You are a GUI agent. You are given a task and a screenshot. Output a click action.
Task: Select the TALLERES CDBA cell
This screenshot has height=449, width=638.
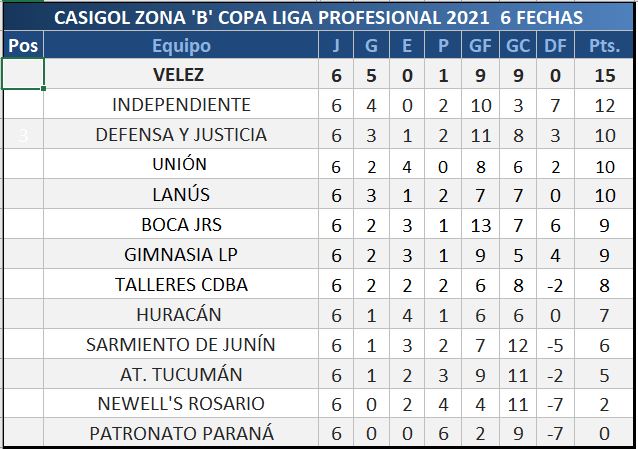click(181, 285)
